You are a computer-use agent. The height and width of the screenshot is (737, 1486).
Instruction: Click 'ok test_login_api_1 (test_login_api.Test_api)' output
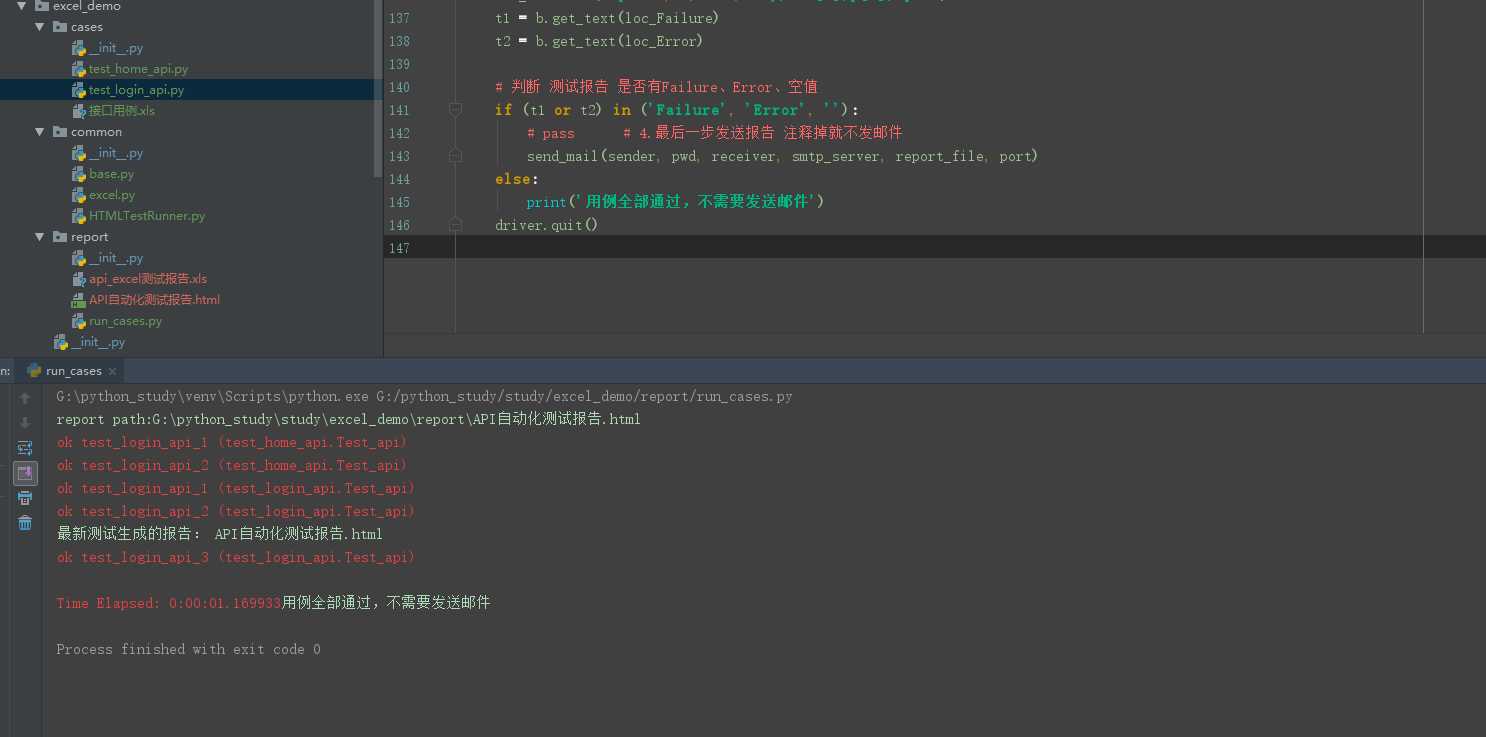(x=236, y=488)
